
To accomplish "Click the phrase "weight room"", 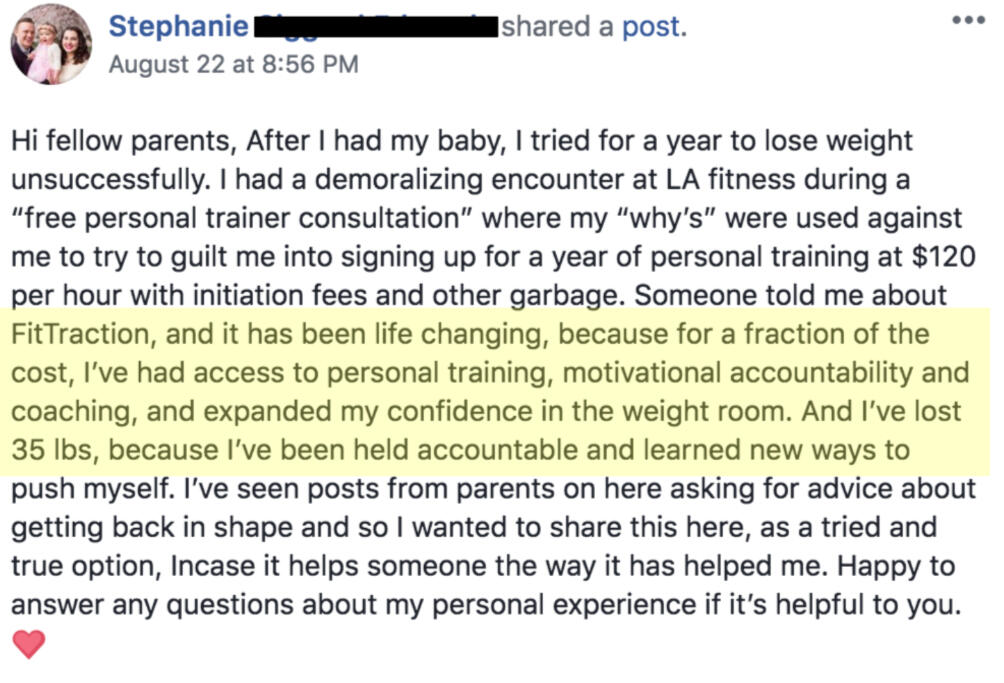I will (x=700, y=412).
